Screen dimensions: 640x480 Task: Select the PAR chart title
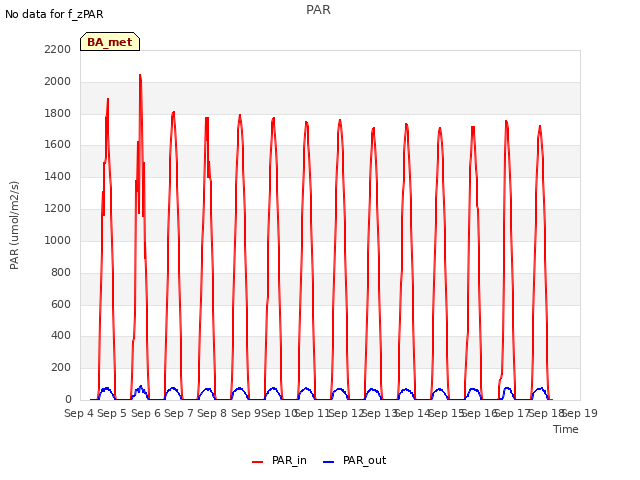pyautogui.click(x=318, y=10)
